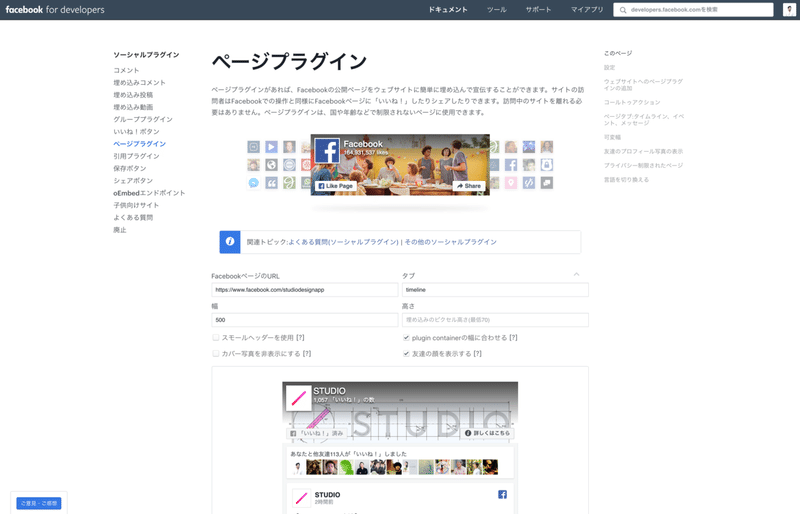Click the 詳しくはこちら button in preview
800x514 pixels.
487,433
